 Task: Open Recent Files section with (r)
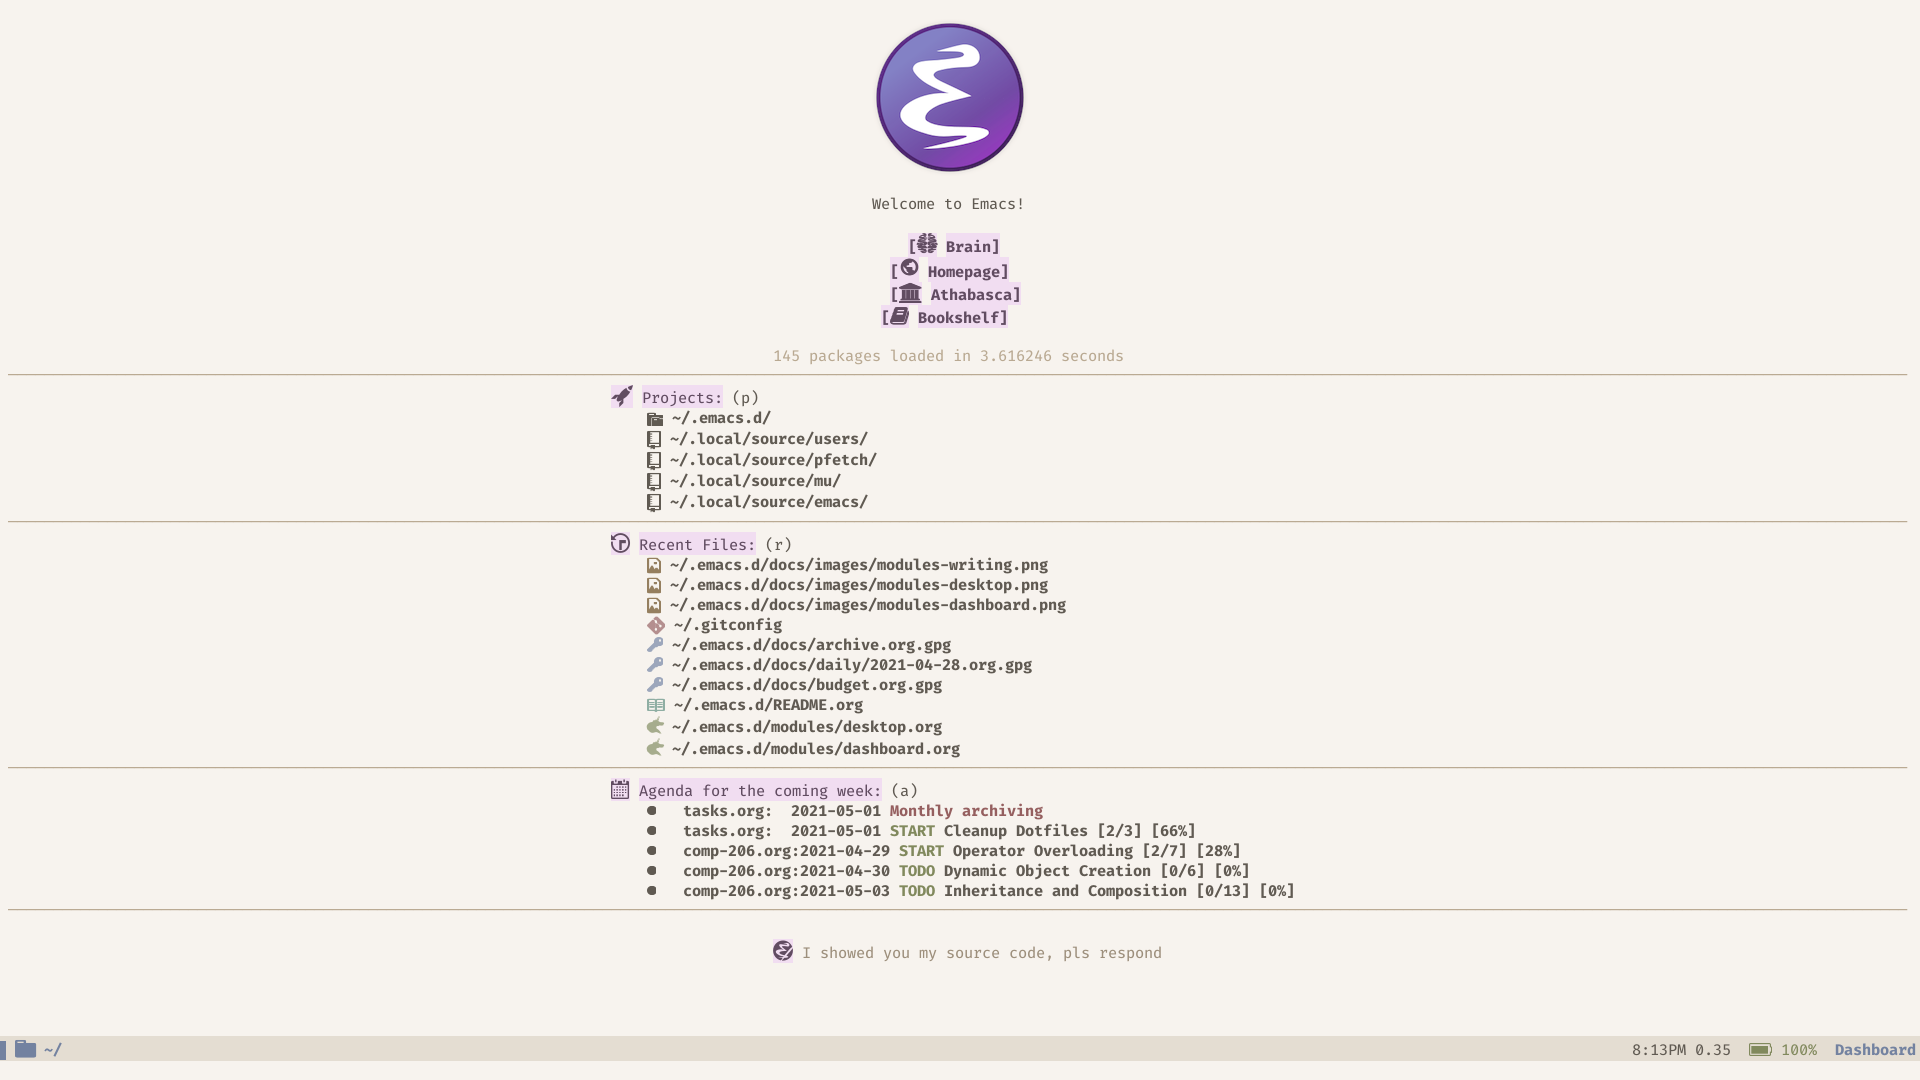click(x=698, y=543)
